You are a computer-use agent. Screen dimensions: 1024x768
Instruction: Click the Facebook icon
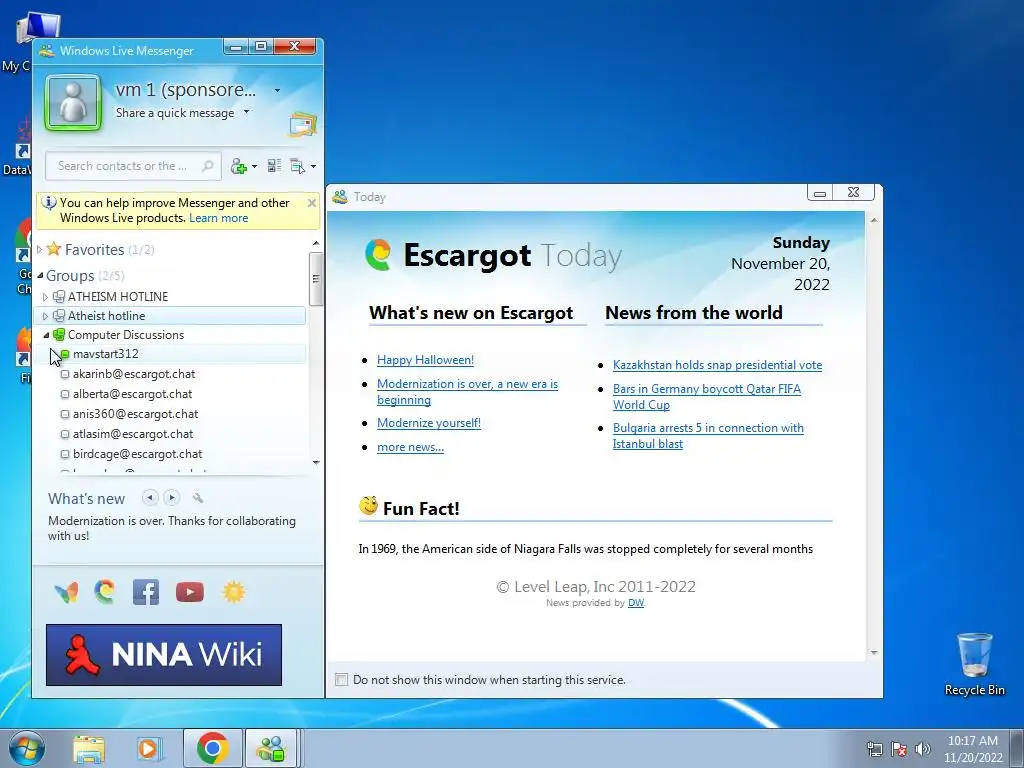pyautogui.click(x=146, y=592)
